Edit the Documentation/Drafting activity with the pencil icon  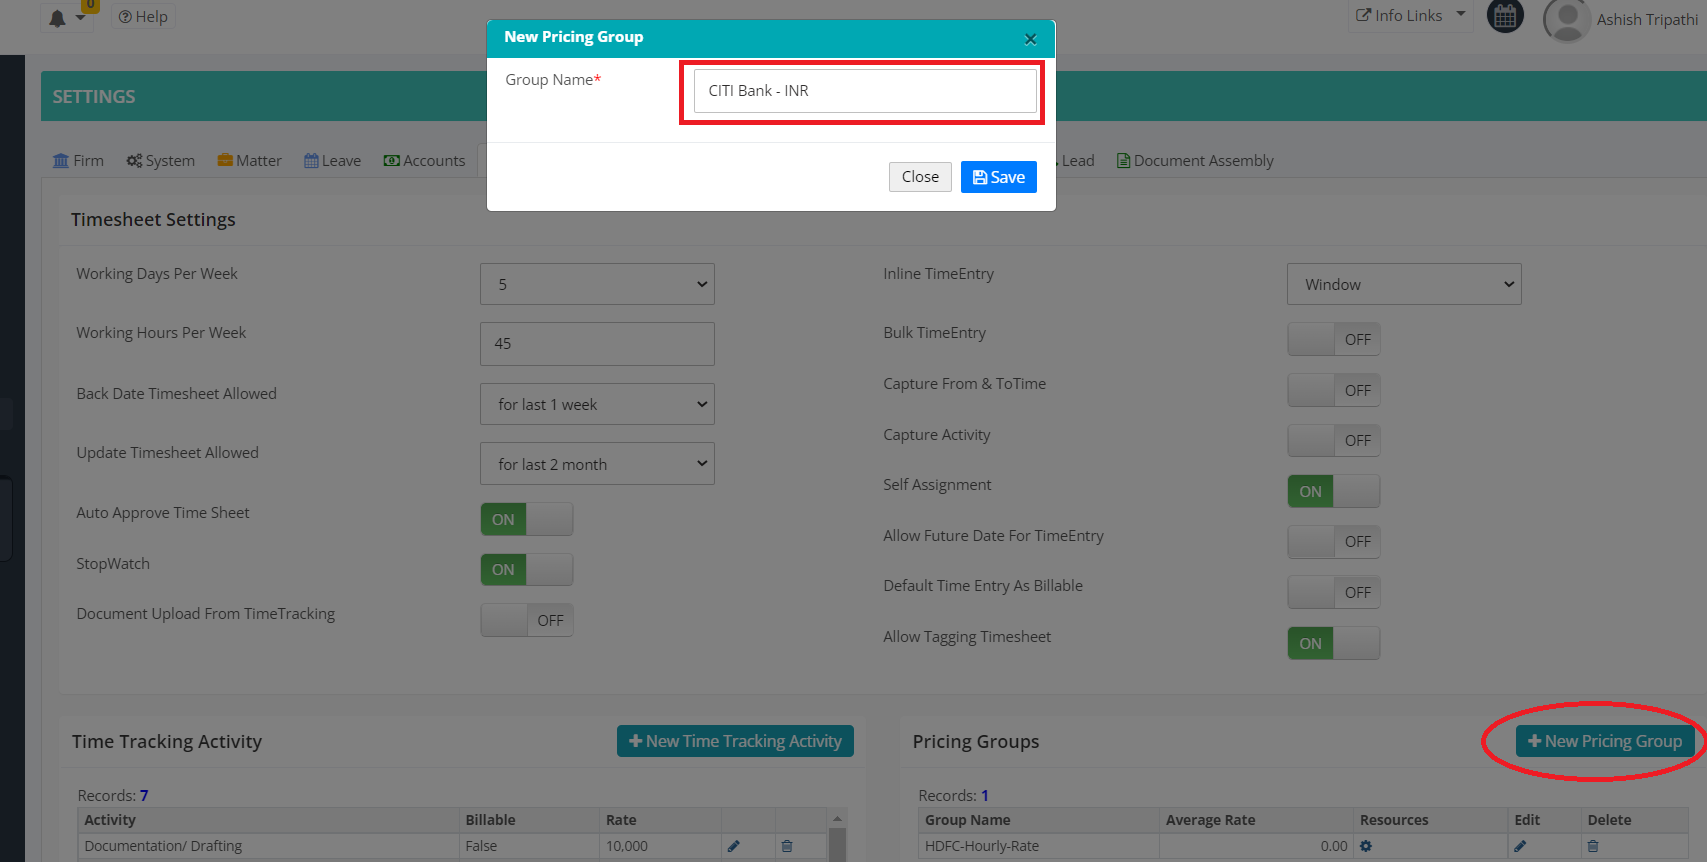[734, 846]
